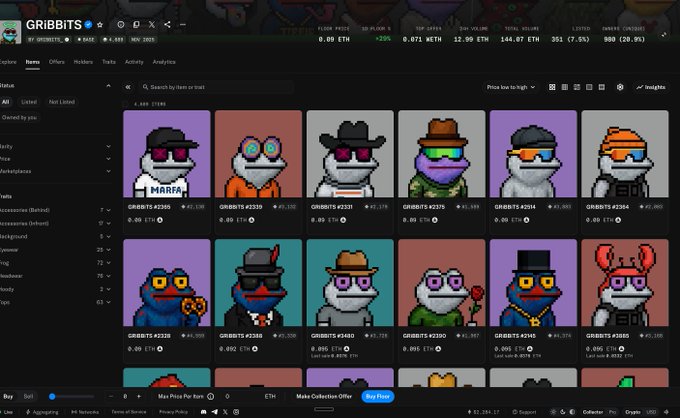Tick the select-all checkbox beside item count
The image size is (680, 418).
[x=126, y=104]
